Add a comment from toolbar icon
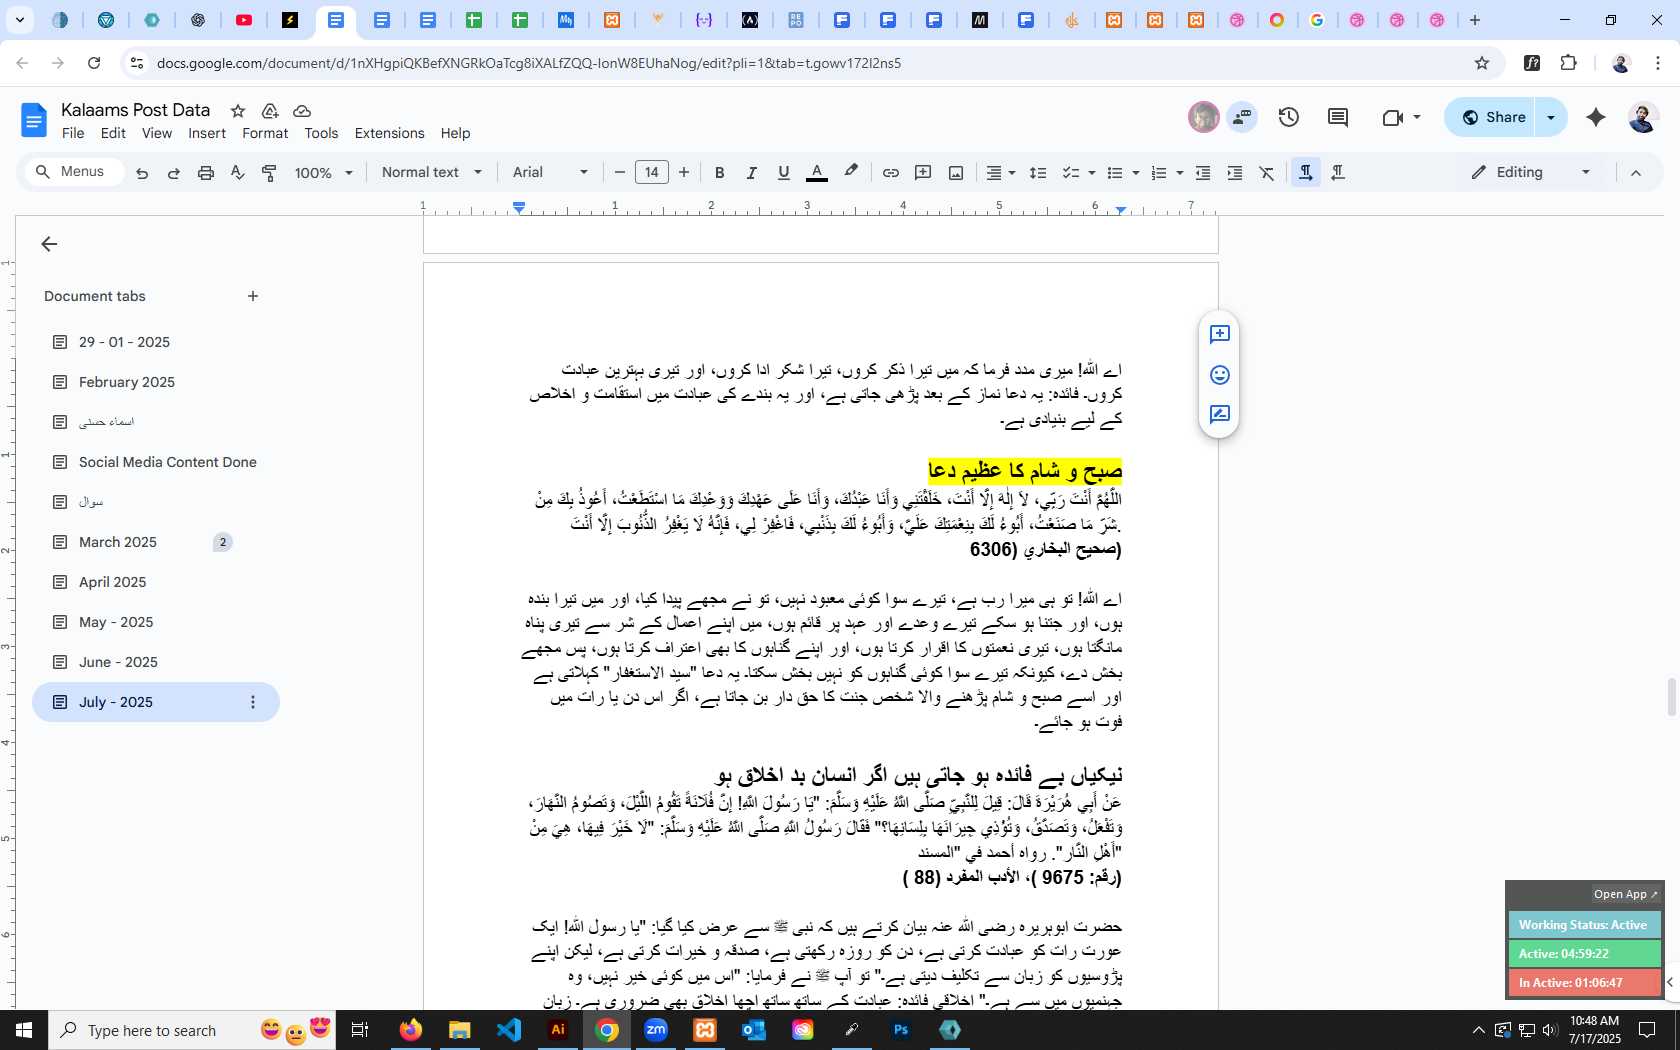This screenshot has width=1680, height=1050. pos(923,173)
